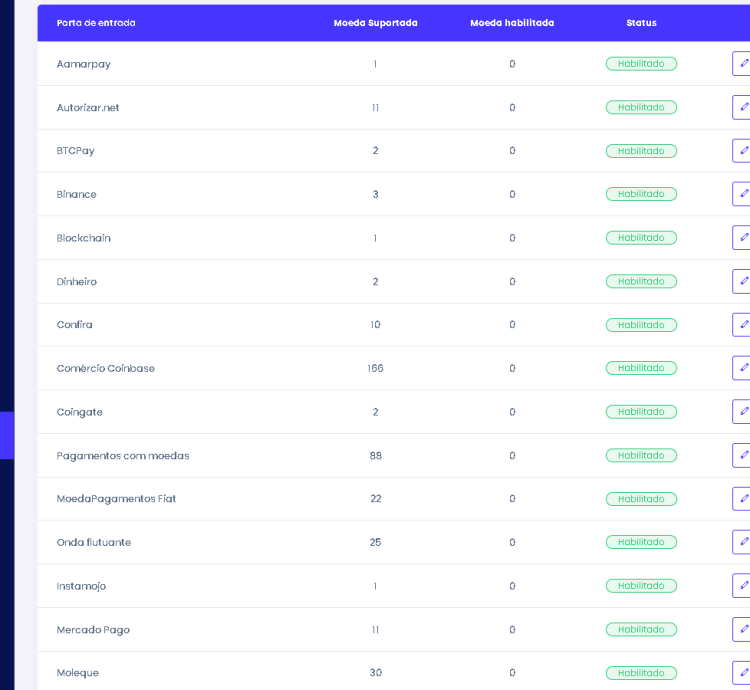Edit the Binance gateway entry
750x690 pixels.
(x=742, y=194)
